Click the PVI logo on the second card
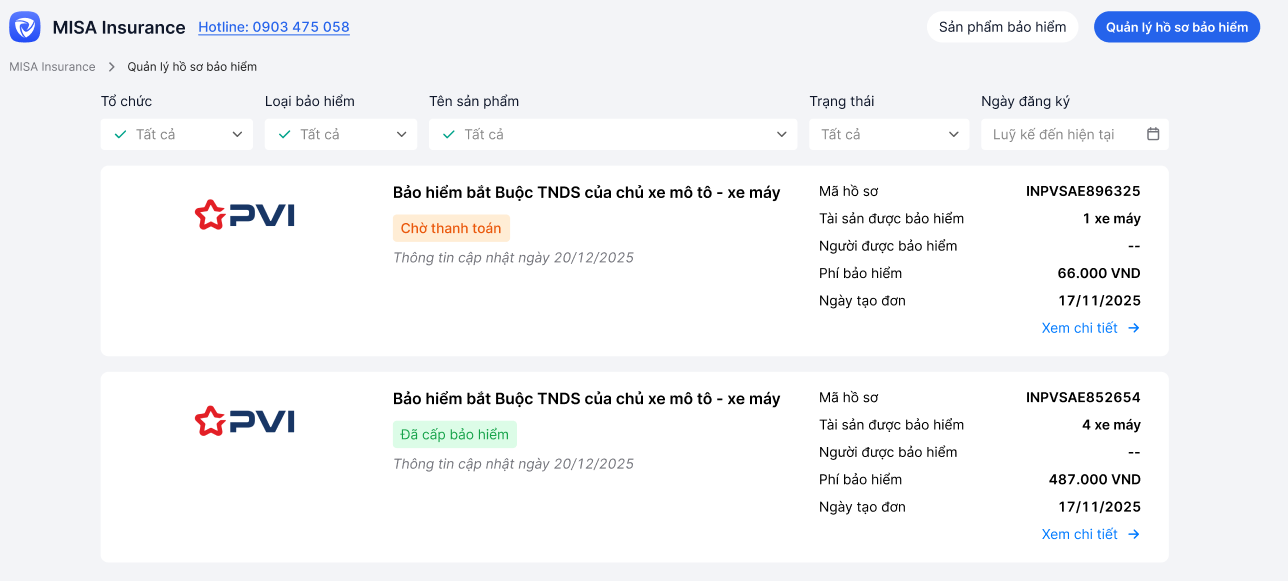 coord(244,420)
